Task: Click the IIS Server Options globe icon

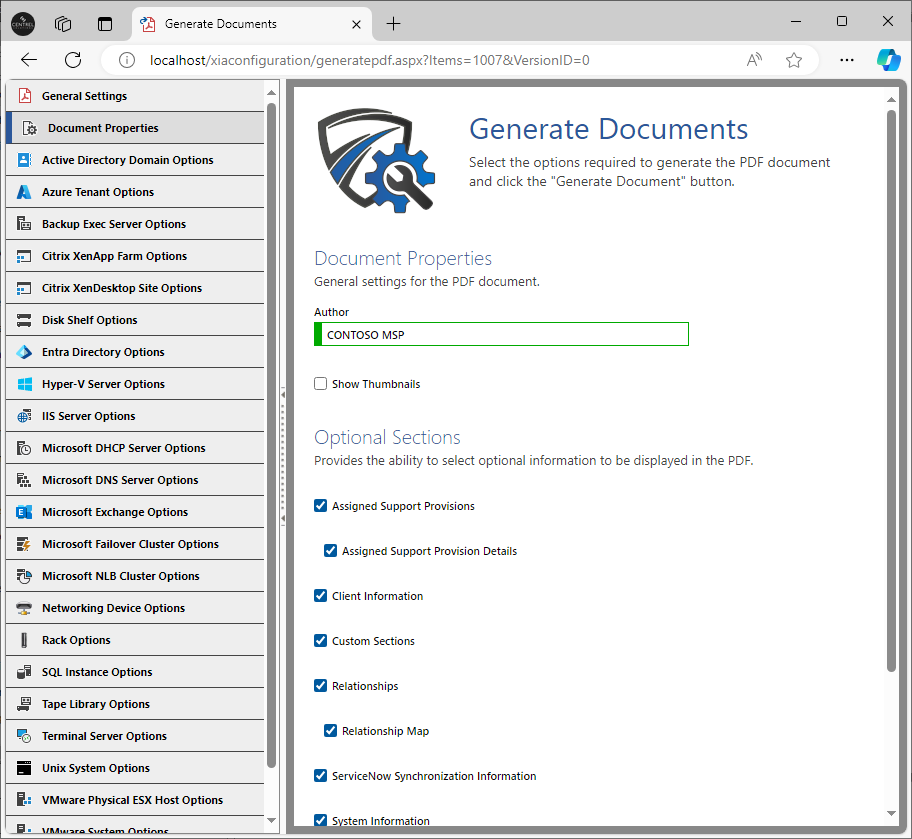Action: click(24, 416)
